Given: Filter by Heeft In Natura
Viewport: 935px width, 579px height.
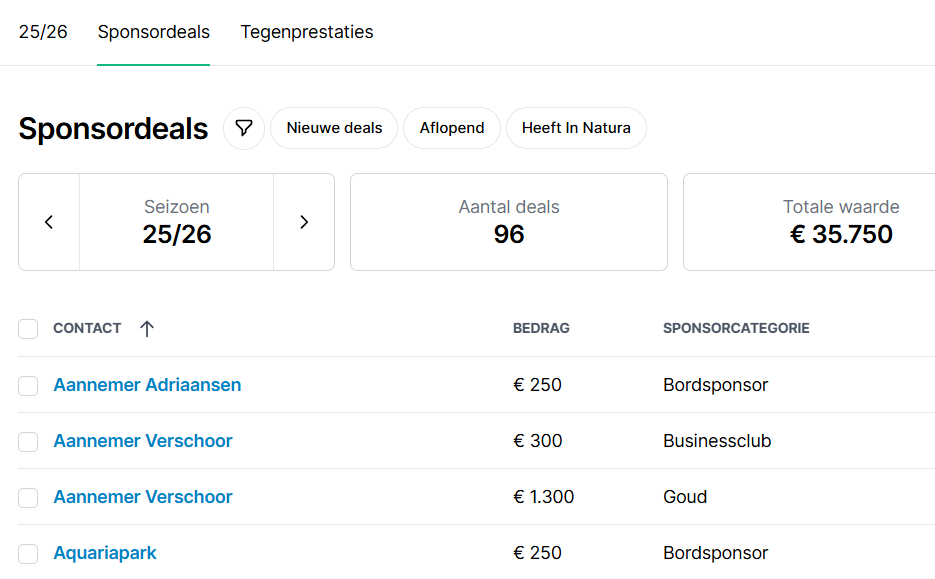Looking at the screenshot, I should click(576, 128).
